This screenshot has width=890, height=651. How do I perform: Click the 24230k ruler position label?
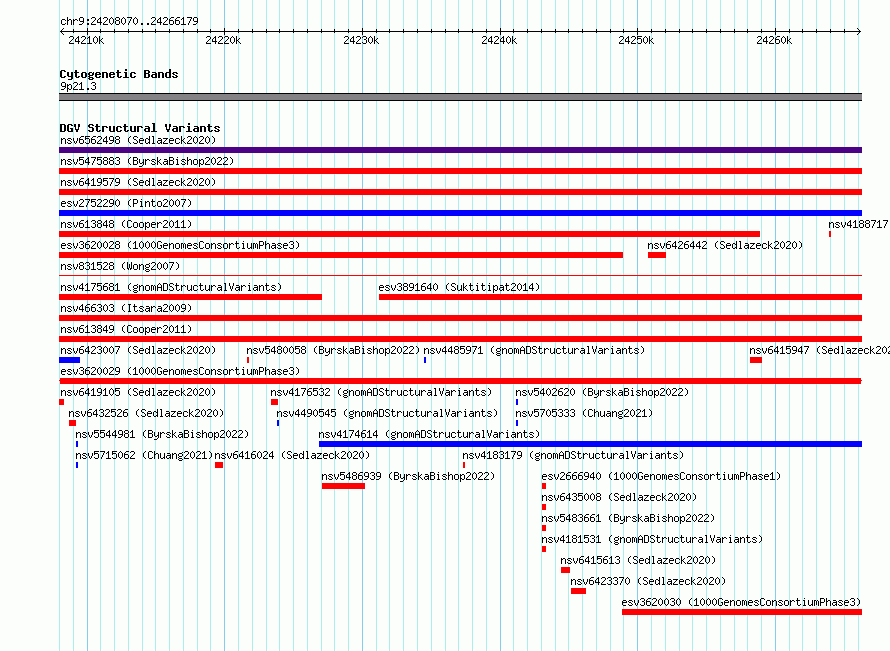pos(361,40)
